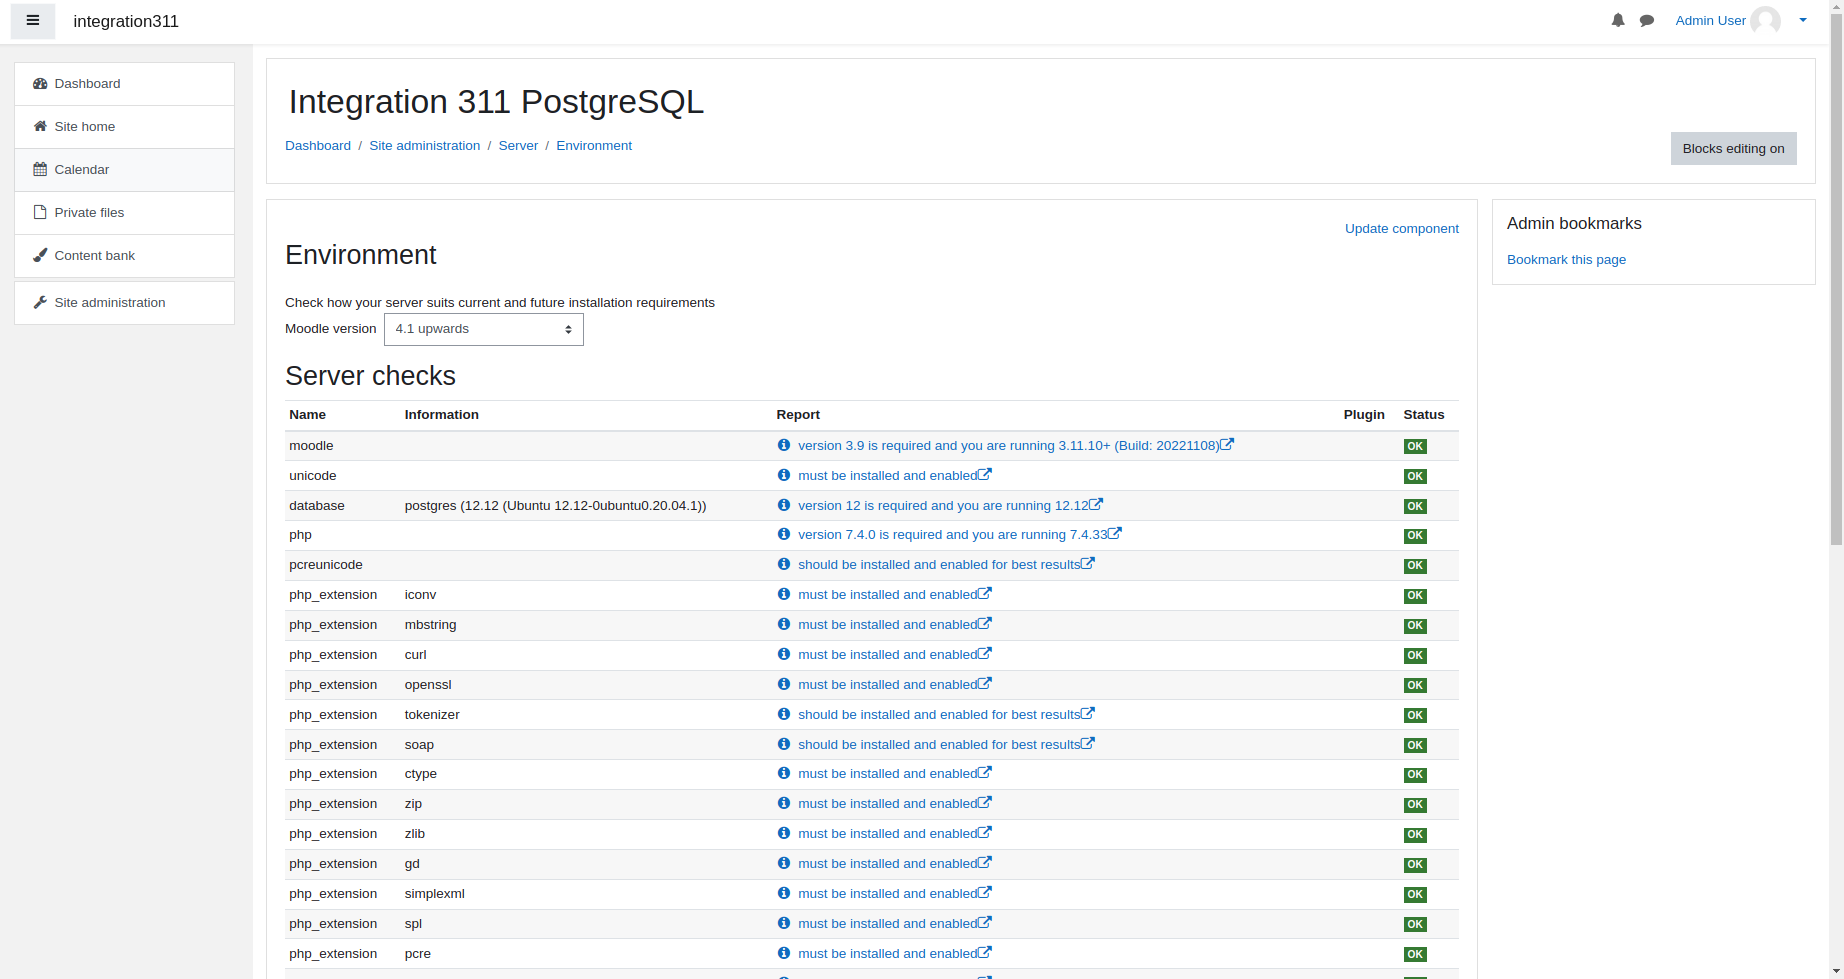Open Private files in sidebar

[125, 213]
